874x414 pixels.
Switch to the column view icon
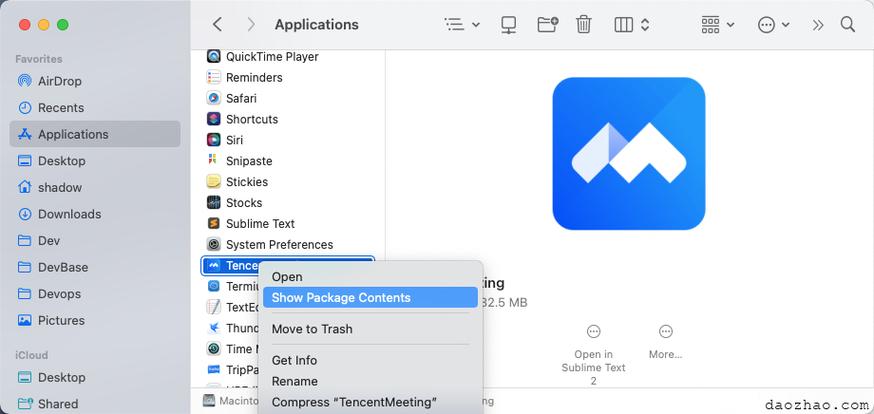[x=623, y=25]
